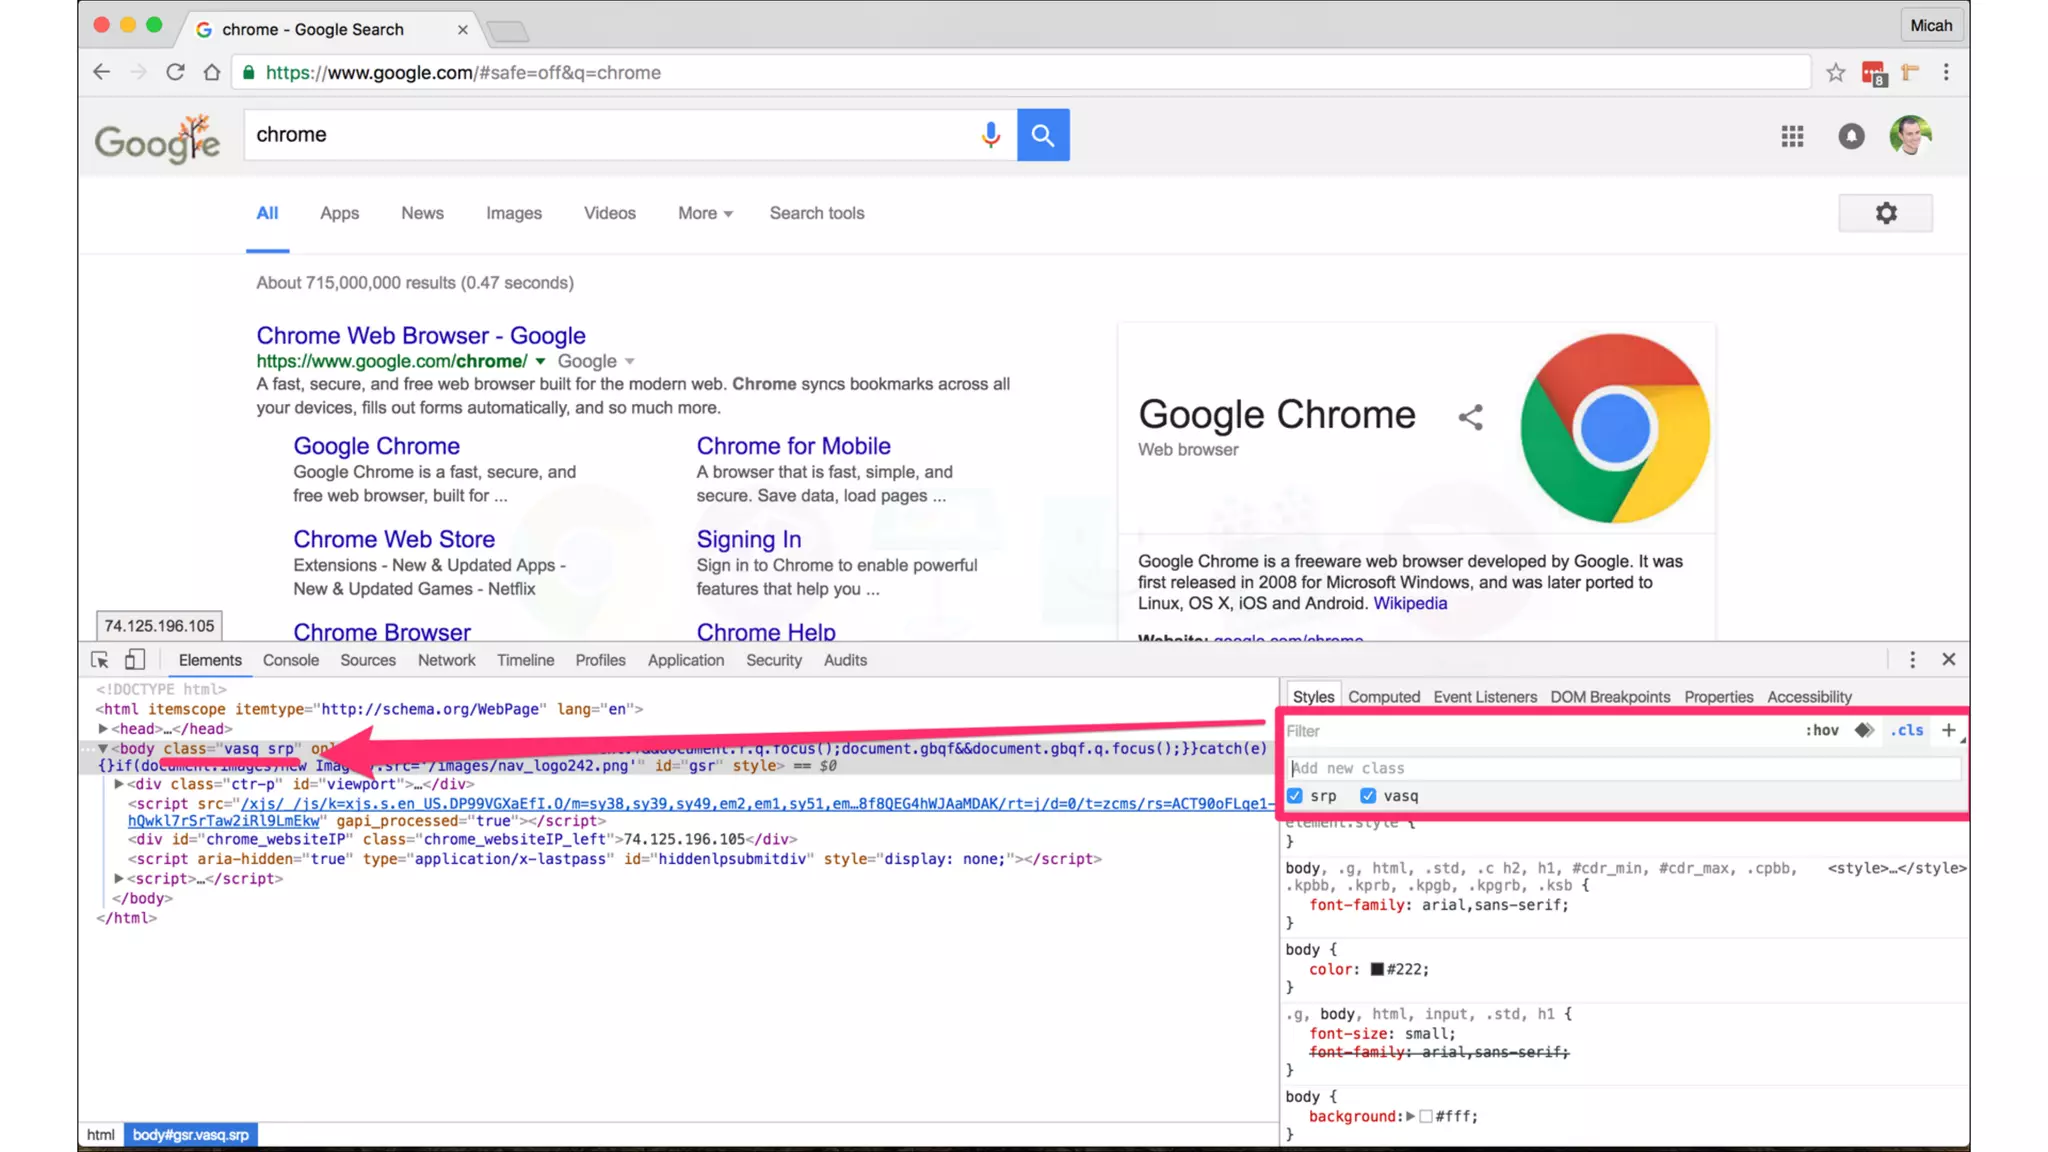The image size is (2048, 1152).
Task: Open the Google notifications bell icon
Action: point(1851,136)
